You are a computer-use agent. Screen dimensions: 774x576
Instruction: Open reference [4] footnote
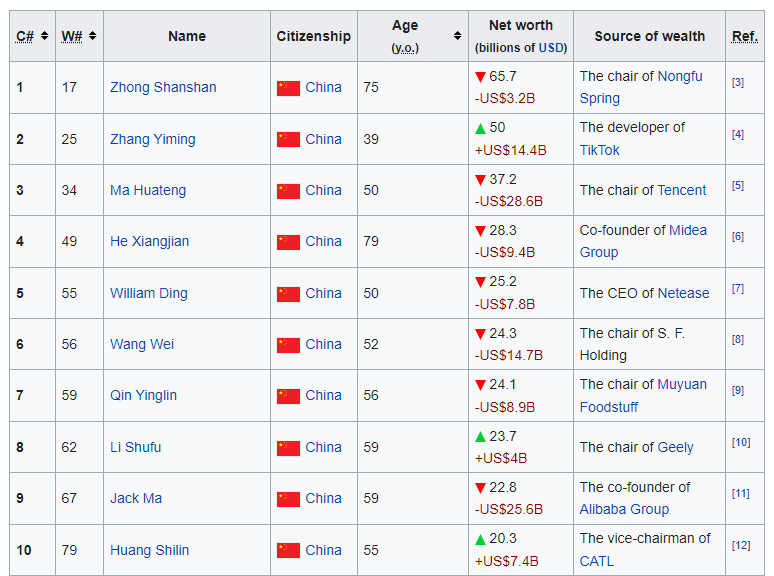pos(737,134)
